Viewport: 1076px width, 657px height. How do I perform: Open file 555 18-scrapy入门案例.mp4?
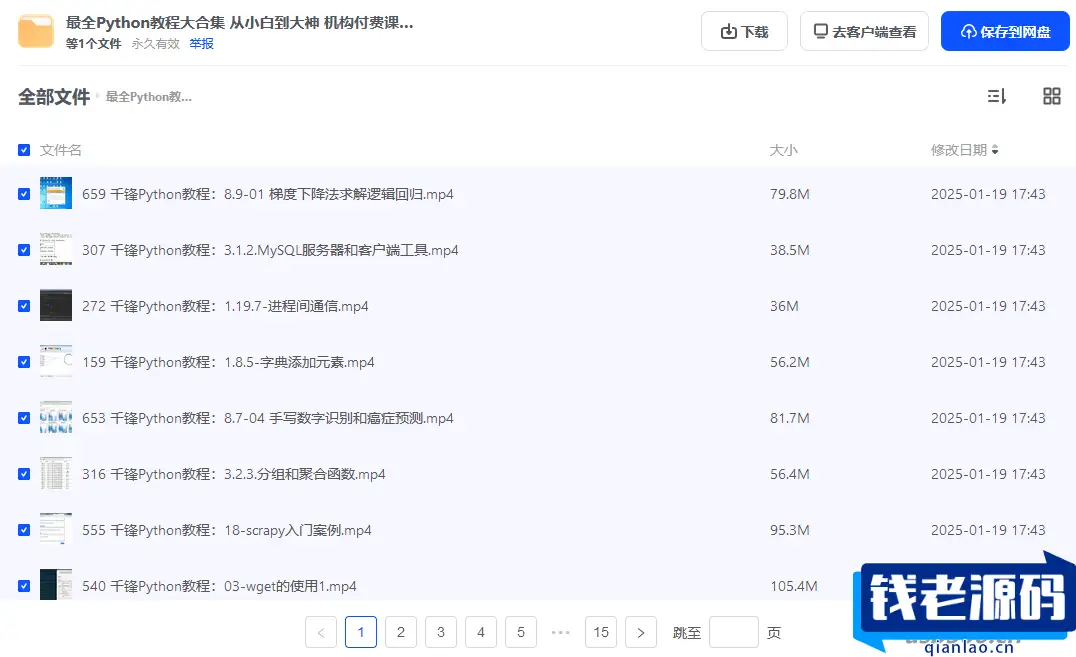point(226,530)
